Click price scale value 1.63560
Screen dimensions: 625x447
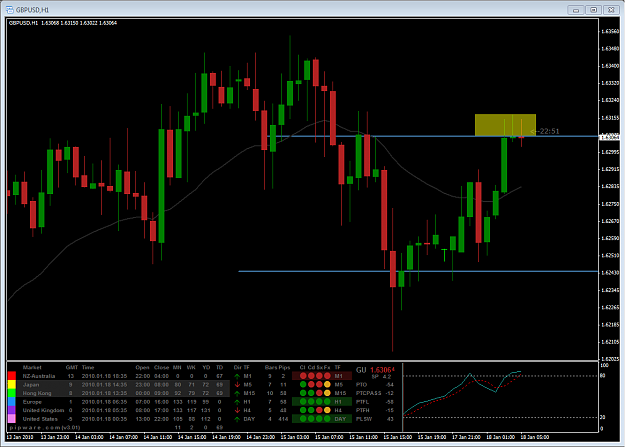click(610, 31)
